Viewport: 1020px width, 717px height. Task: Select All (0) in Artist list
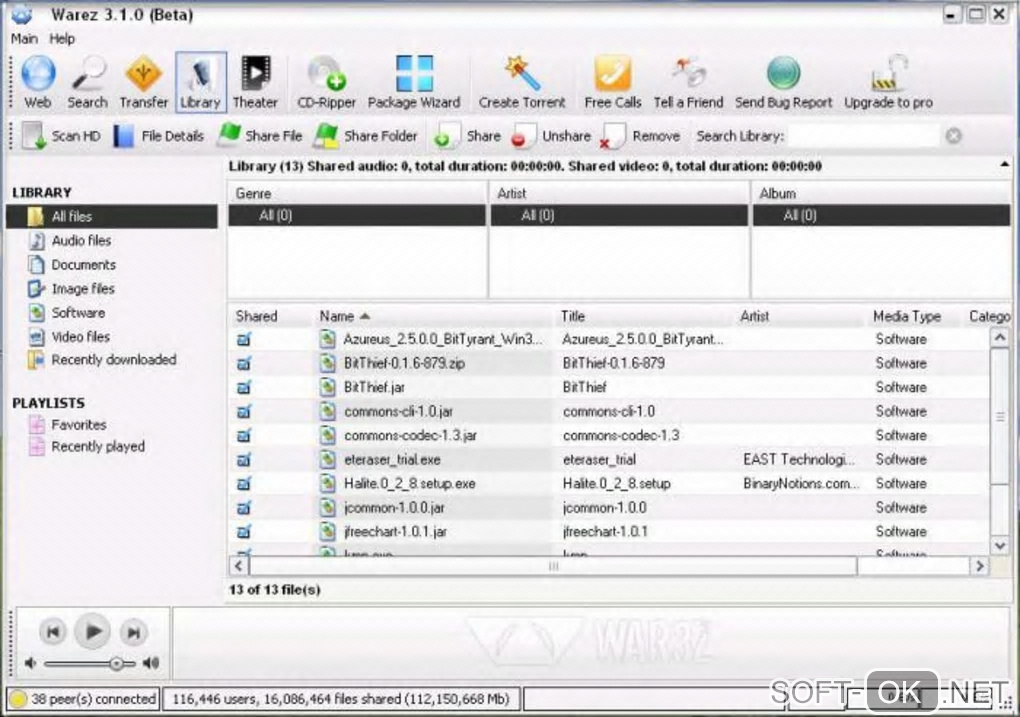[x=619, y=215]
